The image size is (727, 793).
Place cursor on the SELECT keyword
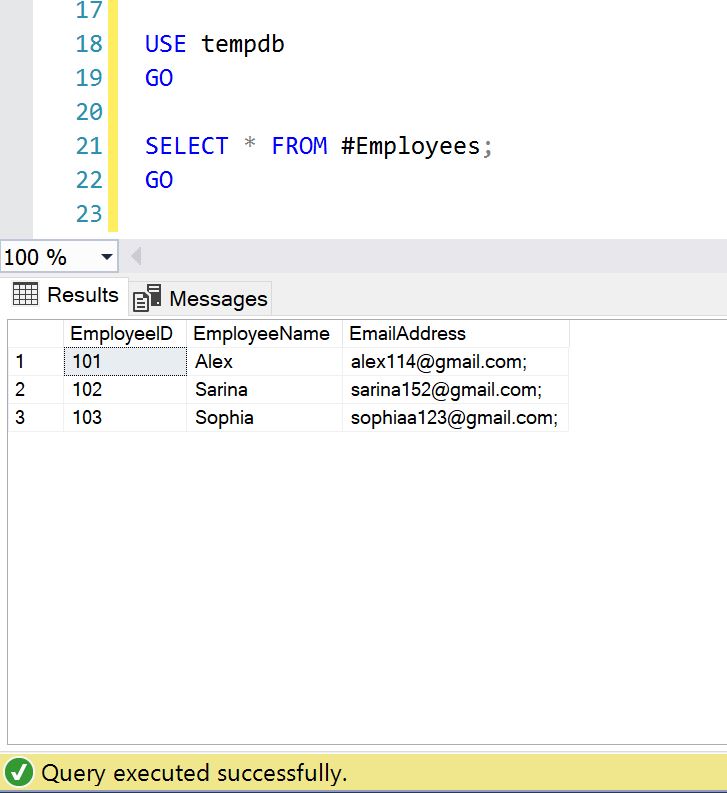pos(186,146)
